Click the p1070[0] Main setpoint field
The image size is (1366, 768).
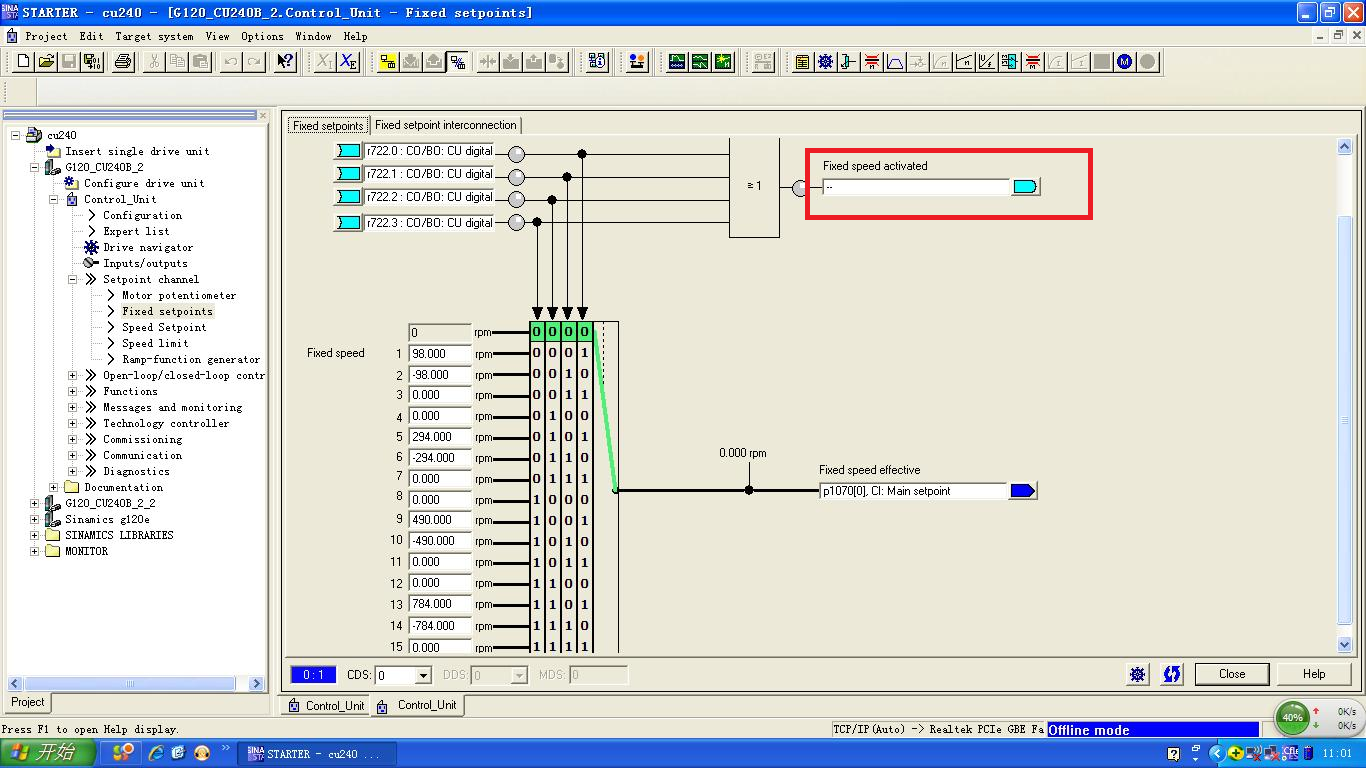click(913, 491)
